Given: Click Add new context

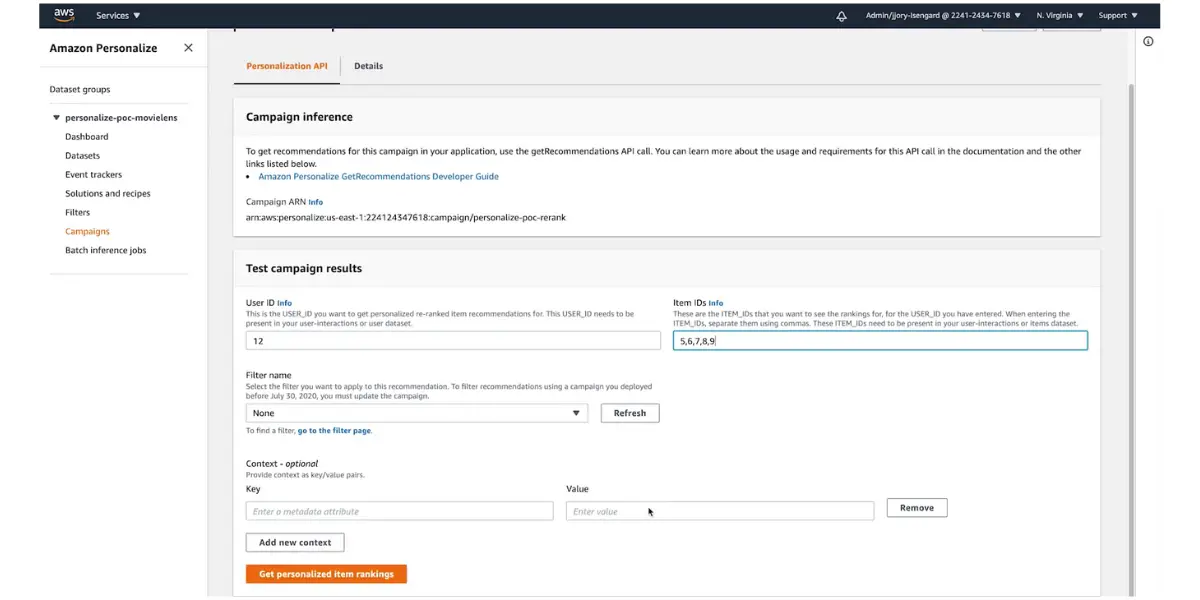Looking at the screenshot, I should pyautogui.click(x=295, y=542).
